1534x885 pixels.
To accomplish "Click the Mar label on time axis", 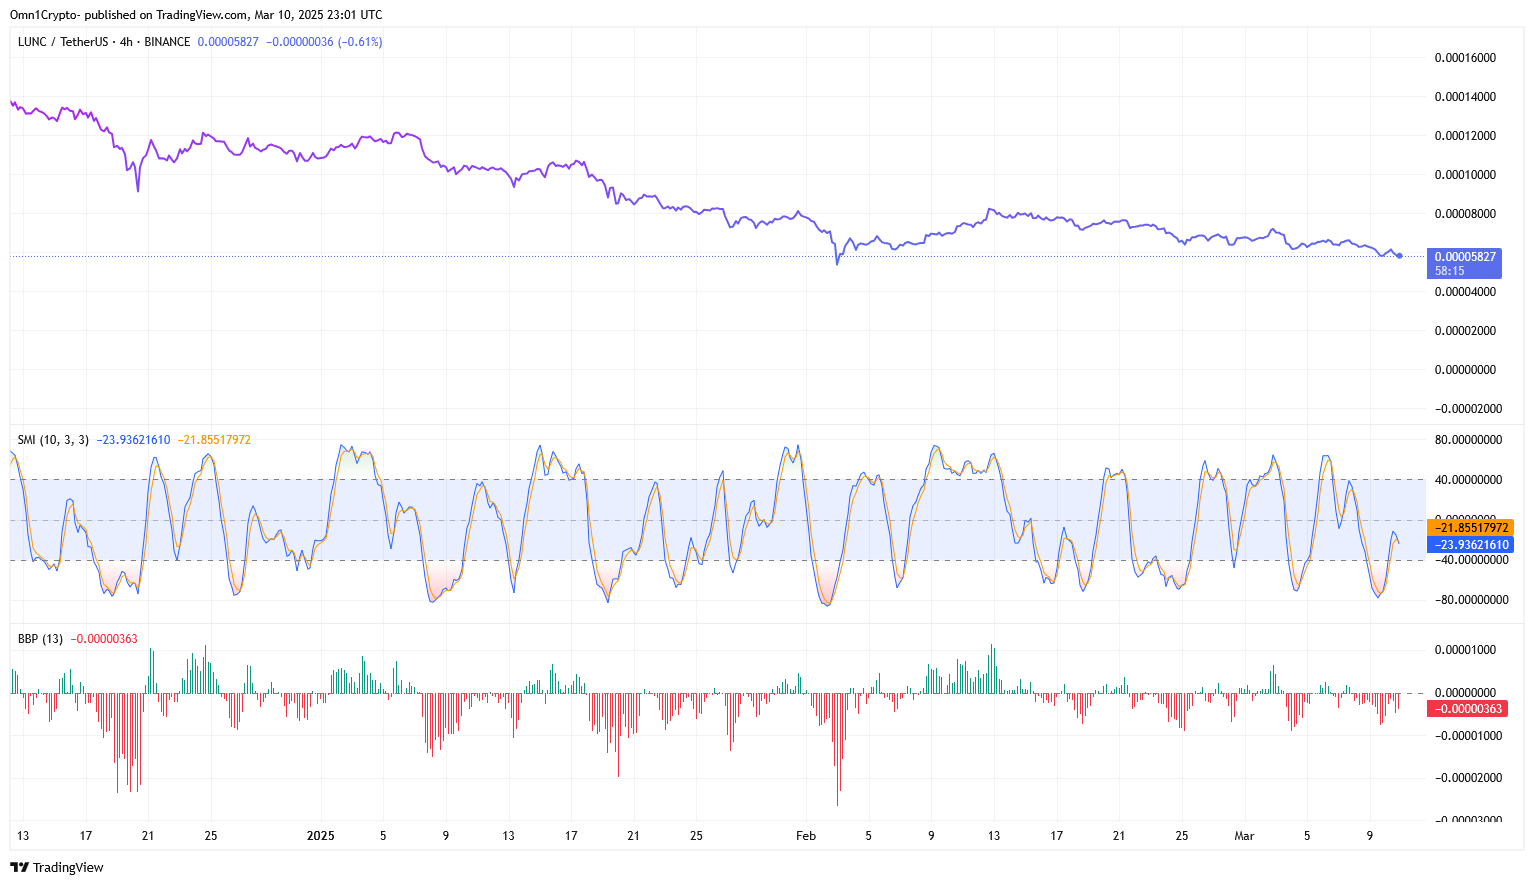I will [x=1244, y=836].
